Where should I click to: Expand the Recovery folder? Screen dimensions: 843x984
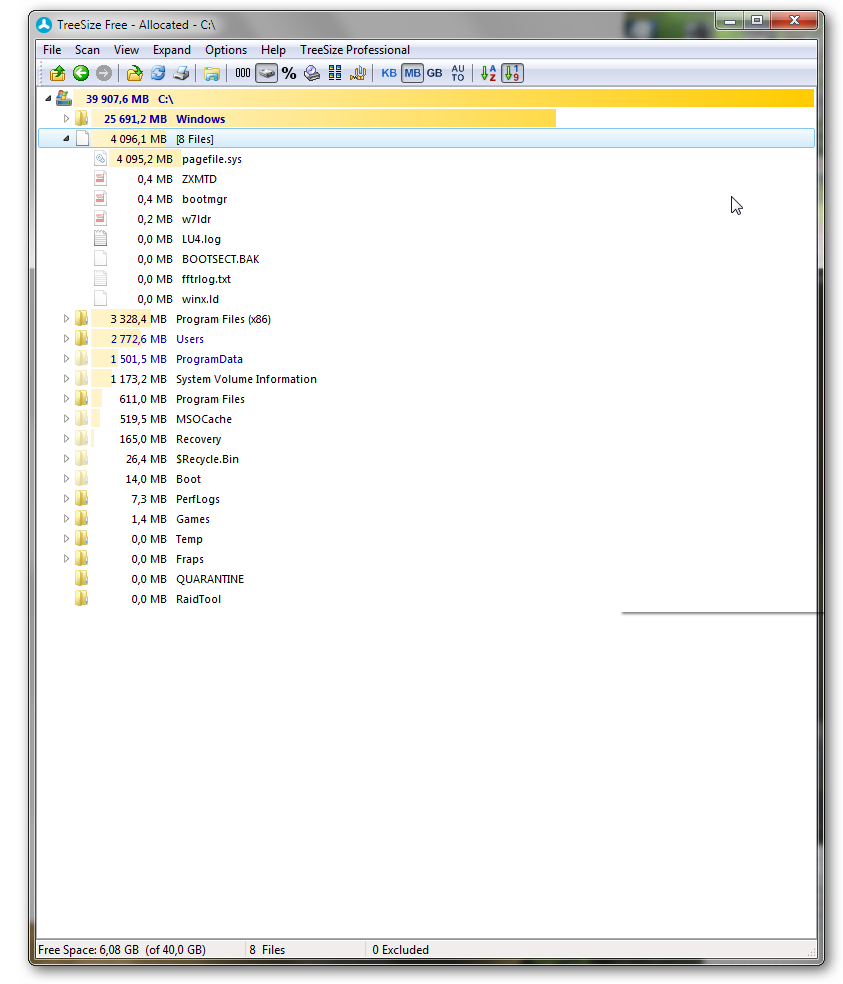pyautogui.click(x=66, y=439)
